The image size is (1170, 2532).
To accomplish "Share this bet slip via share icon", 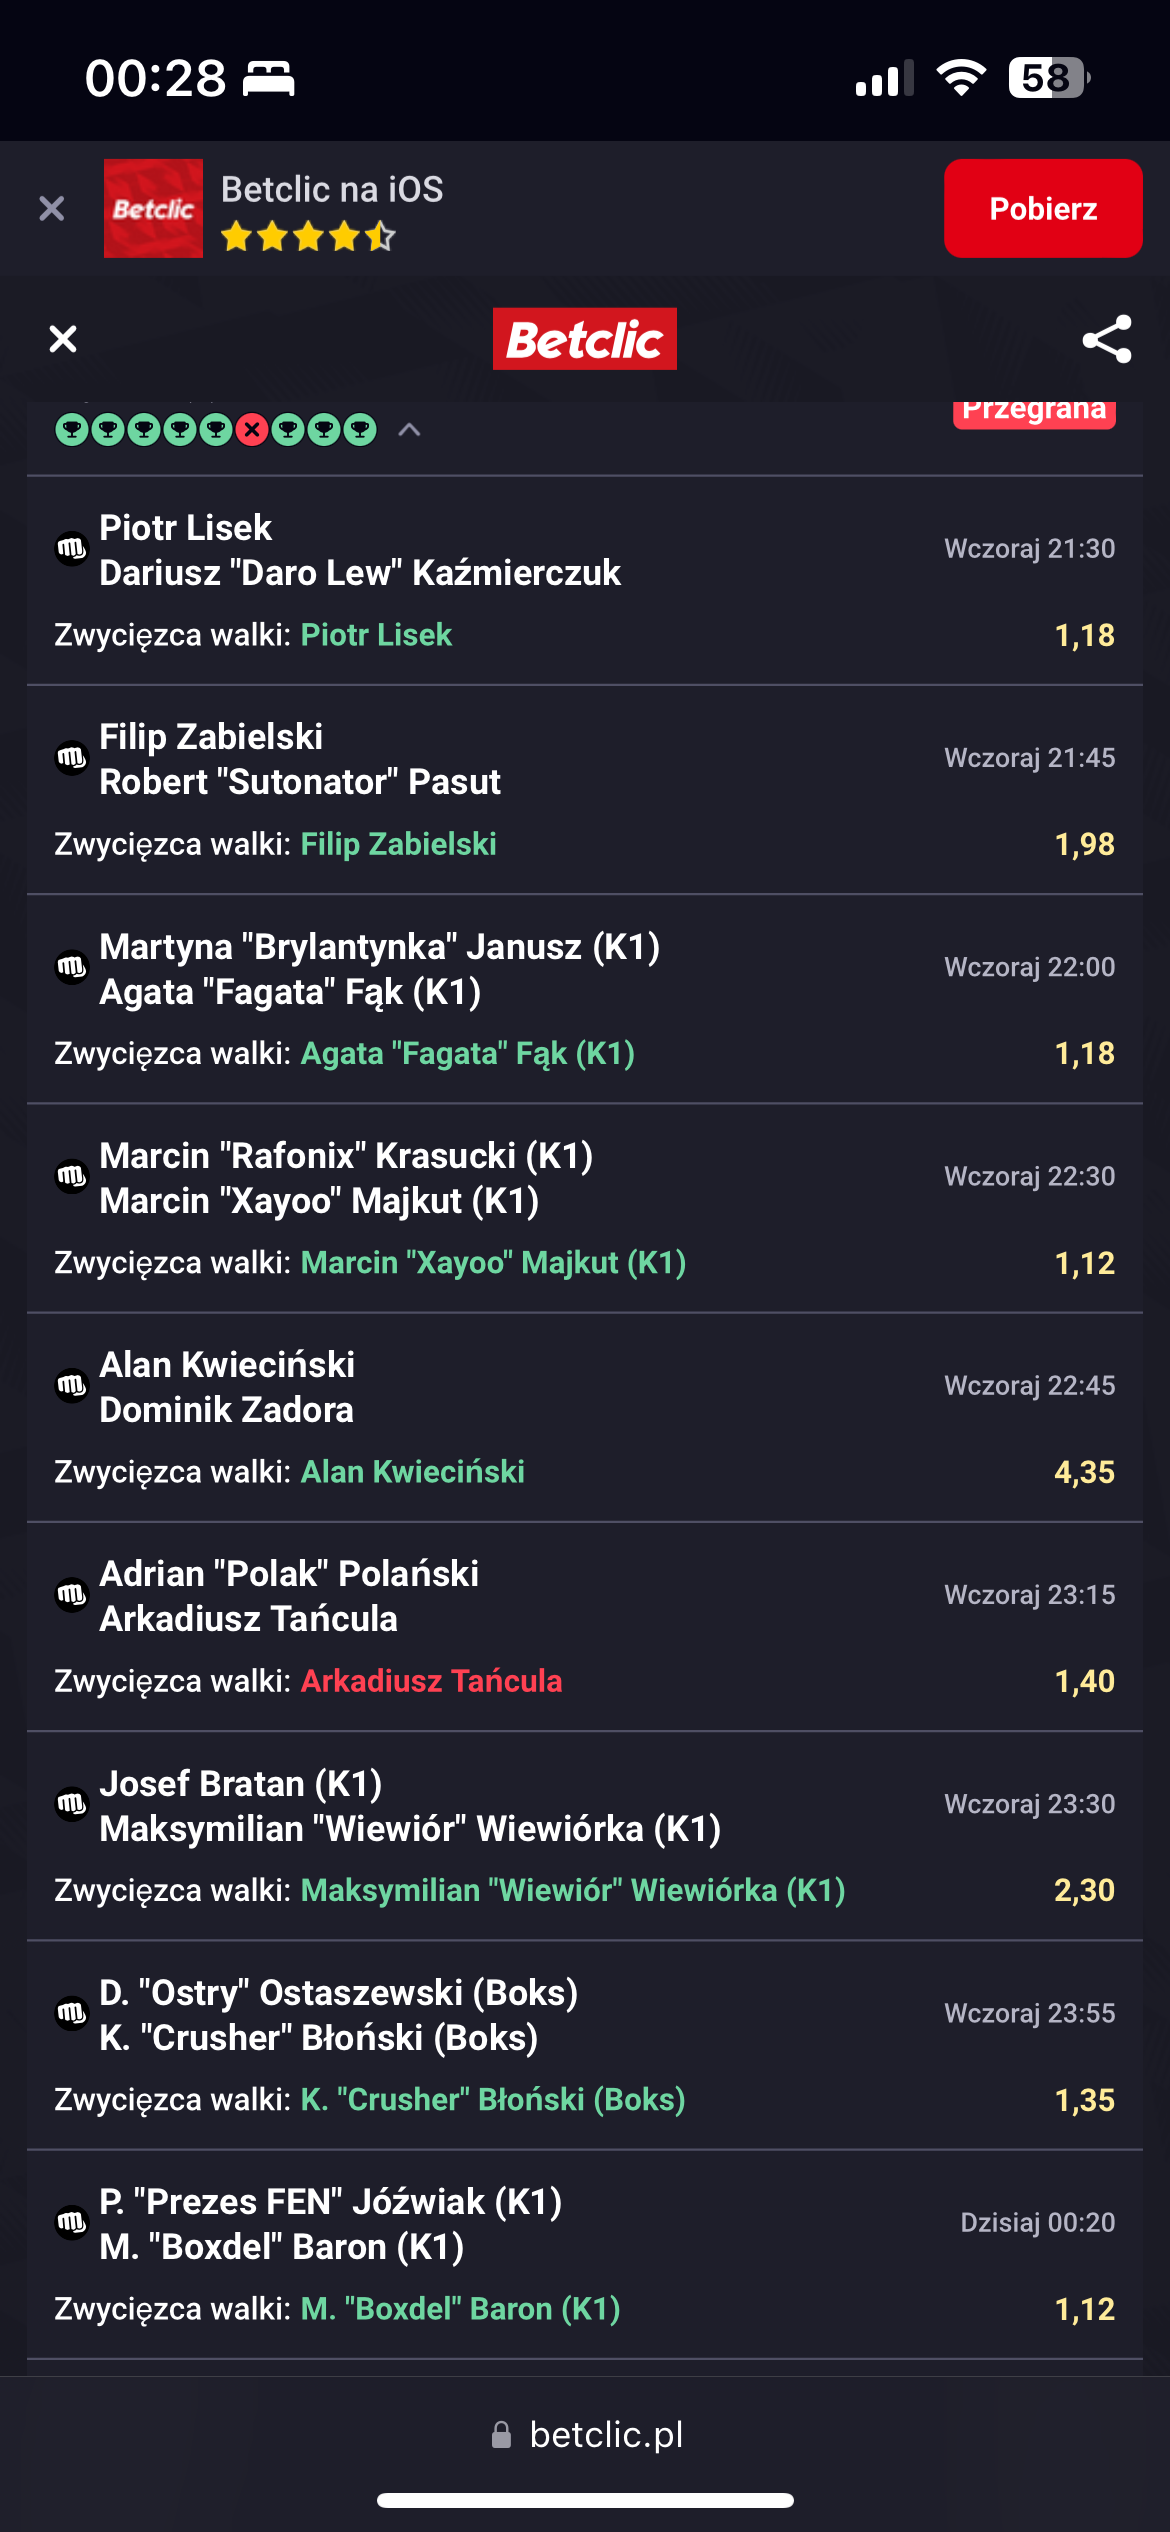I will (1107, 339).
